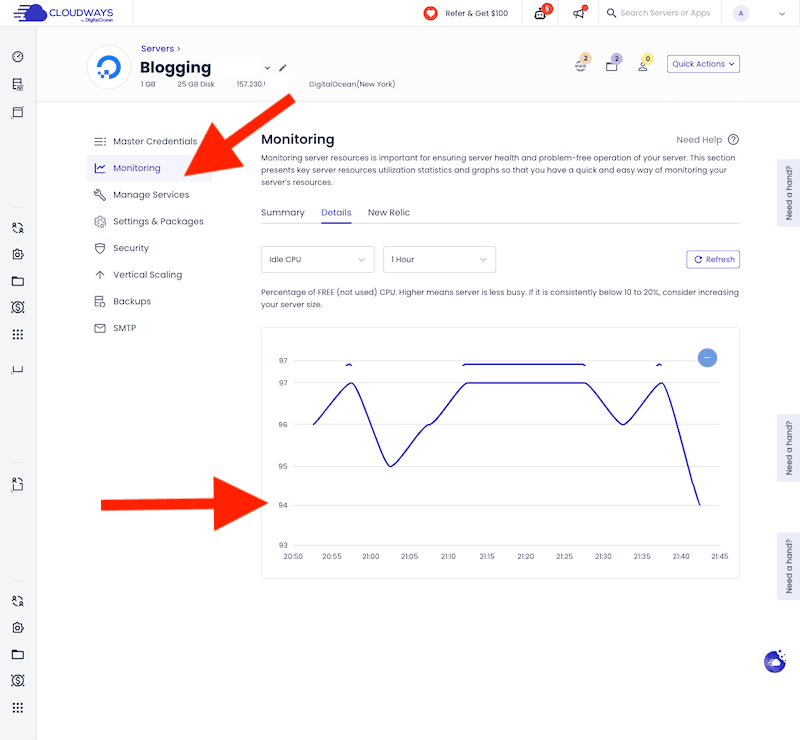The height and width of the screenshot is (740, 800).
Task: Open the announcements megaphone icon
Action: (580, 14)
